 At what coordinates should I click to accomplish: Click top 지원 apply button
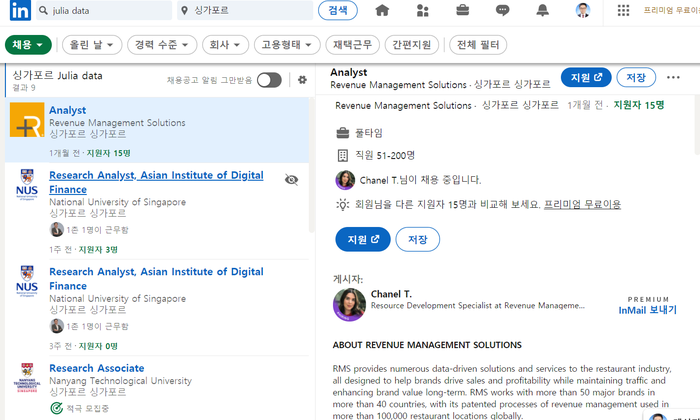point(586,77)
